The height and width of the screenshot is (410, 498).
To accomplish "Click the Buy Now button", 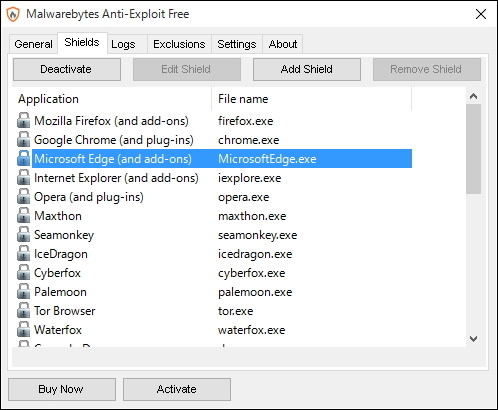I will coord(62,389).
